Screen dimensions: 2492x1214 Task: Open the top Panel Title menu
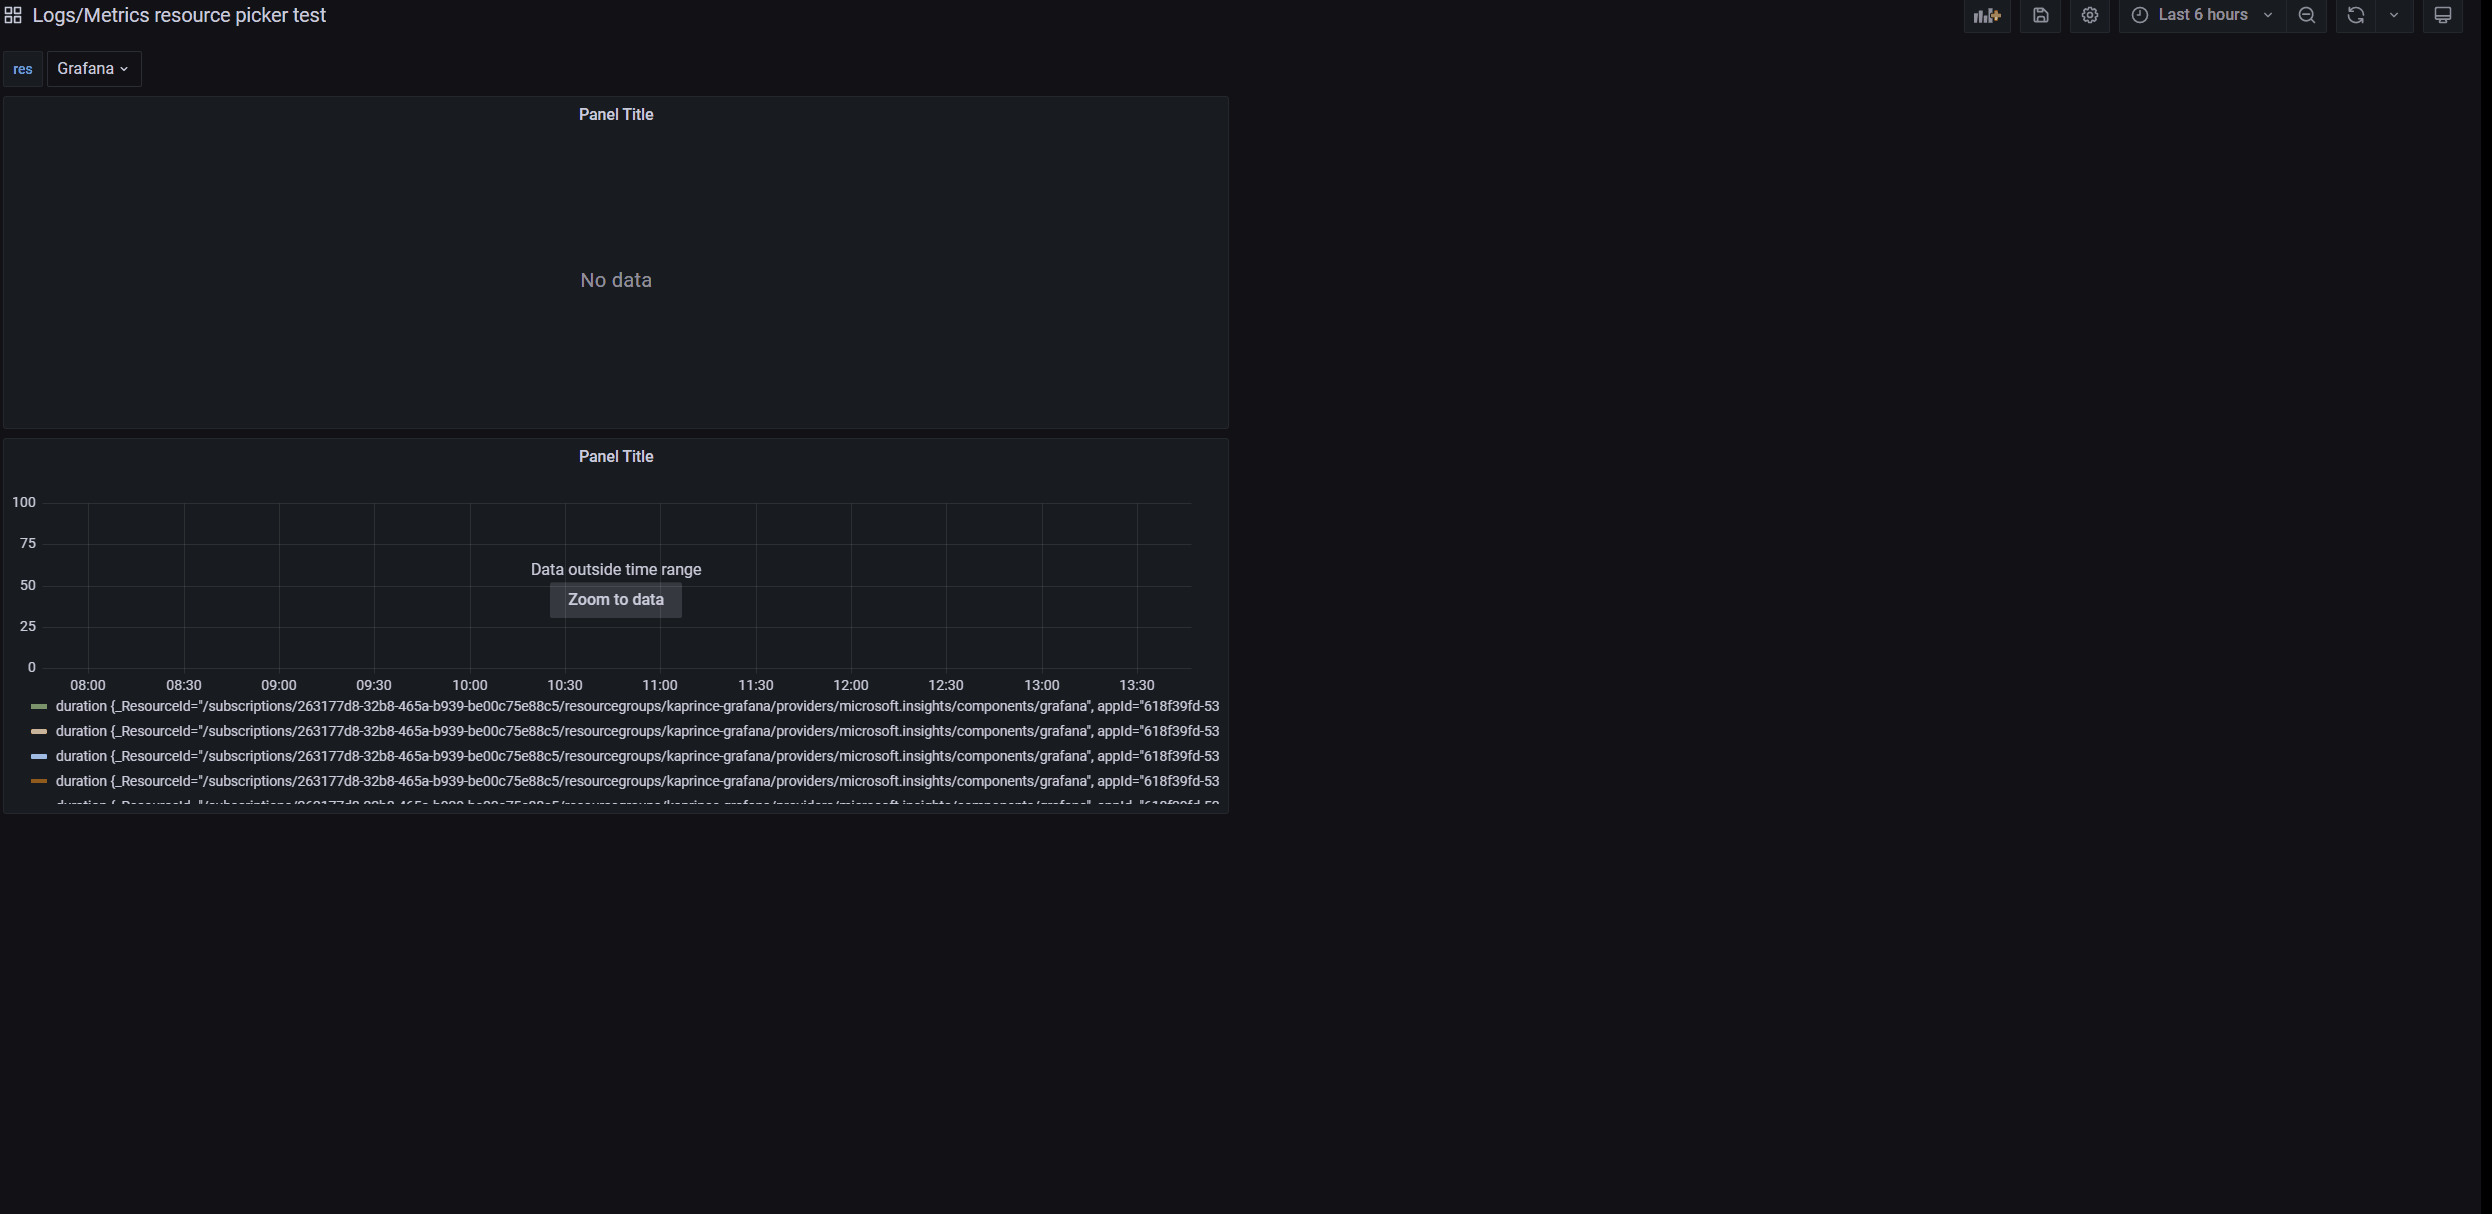[x=615, y=114]
